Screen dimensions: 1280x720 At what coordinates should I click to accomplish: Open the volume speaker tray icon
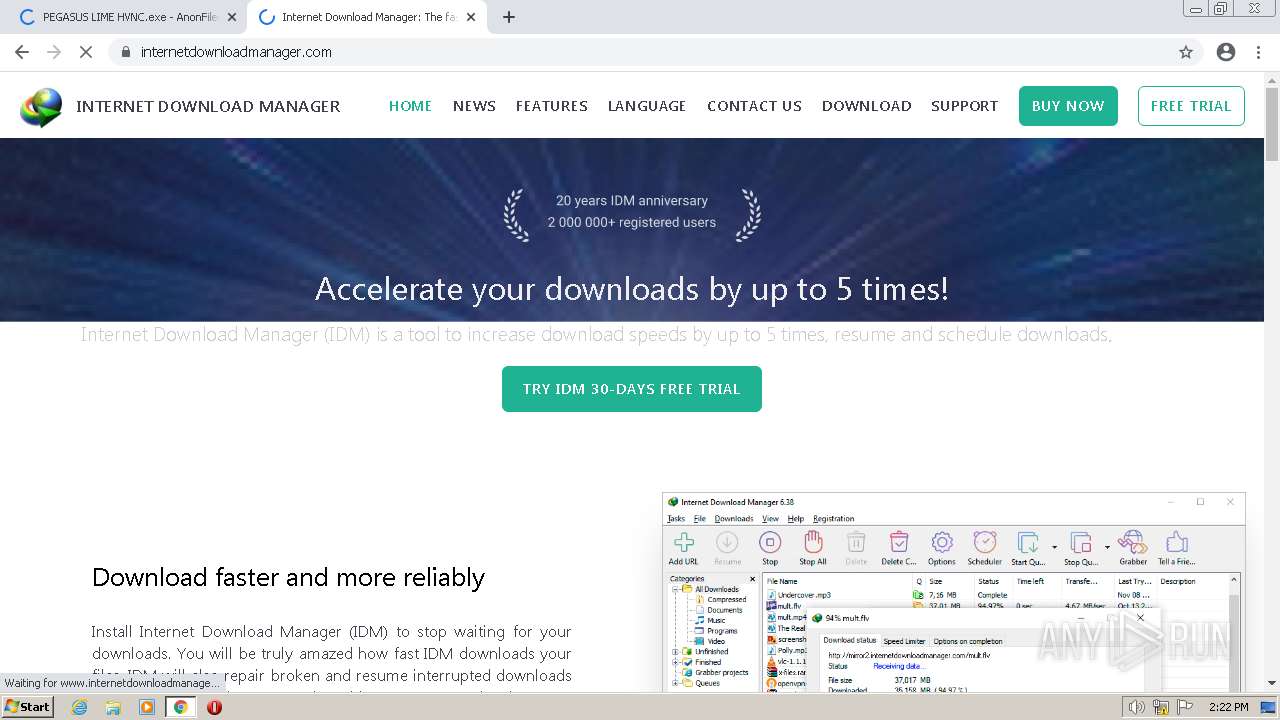pyautogui.click(x=1137, y=707)
